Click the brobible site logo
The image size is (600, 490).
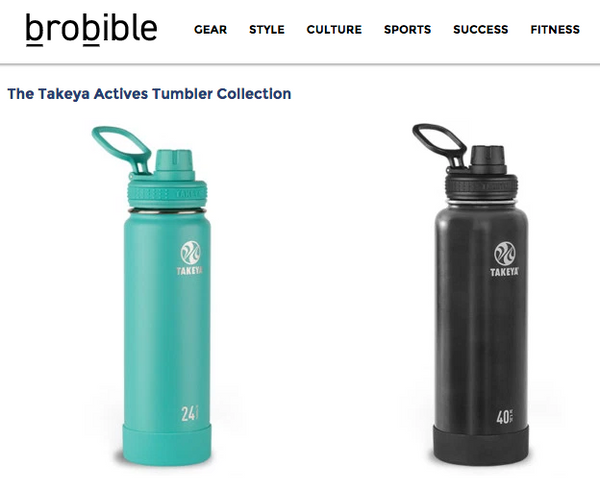(x=91, y=30)
